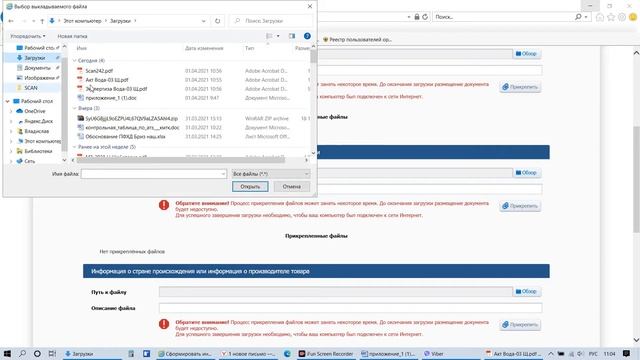Open Документы in quick access
640x360 pixels.
pyautogui.click(x=37, y=68)
